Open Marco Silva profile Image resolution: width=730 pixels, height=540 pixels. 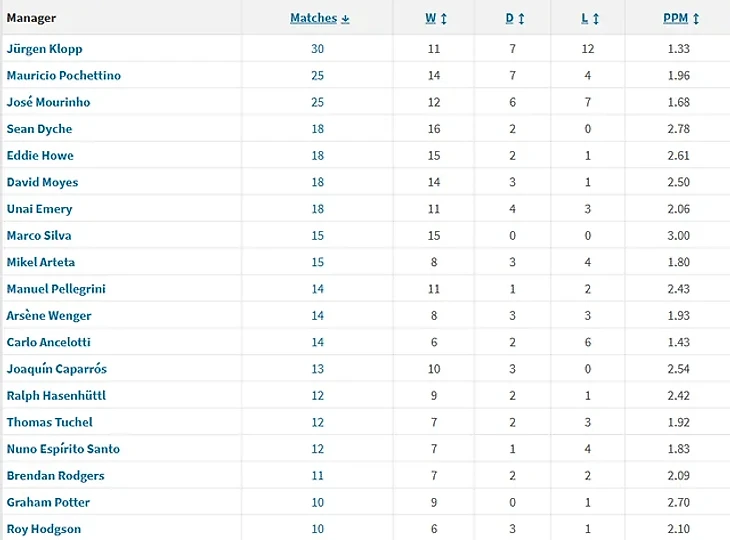point(39,236)
